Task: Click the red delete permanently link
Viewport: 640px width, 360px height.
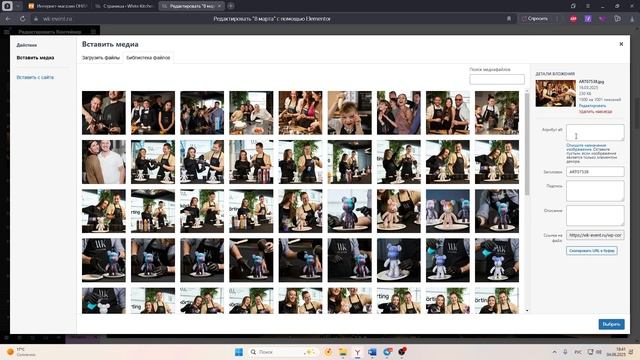Action: click(595, 111)
